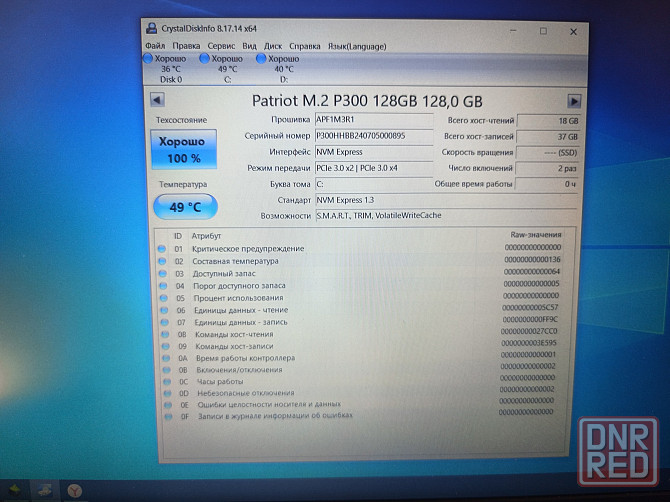This screenshot has width=670, height=502.
Task: Maximize the CrystalDiskInfo window
Action: (x=543, y=31)
